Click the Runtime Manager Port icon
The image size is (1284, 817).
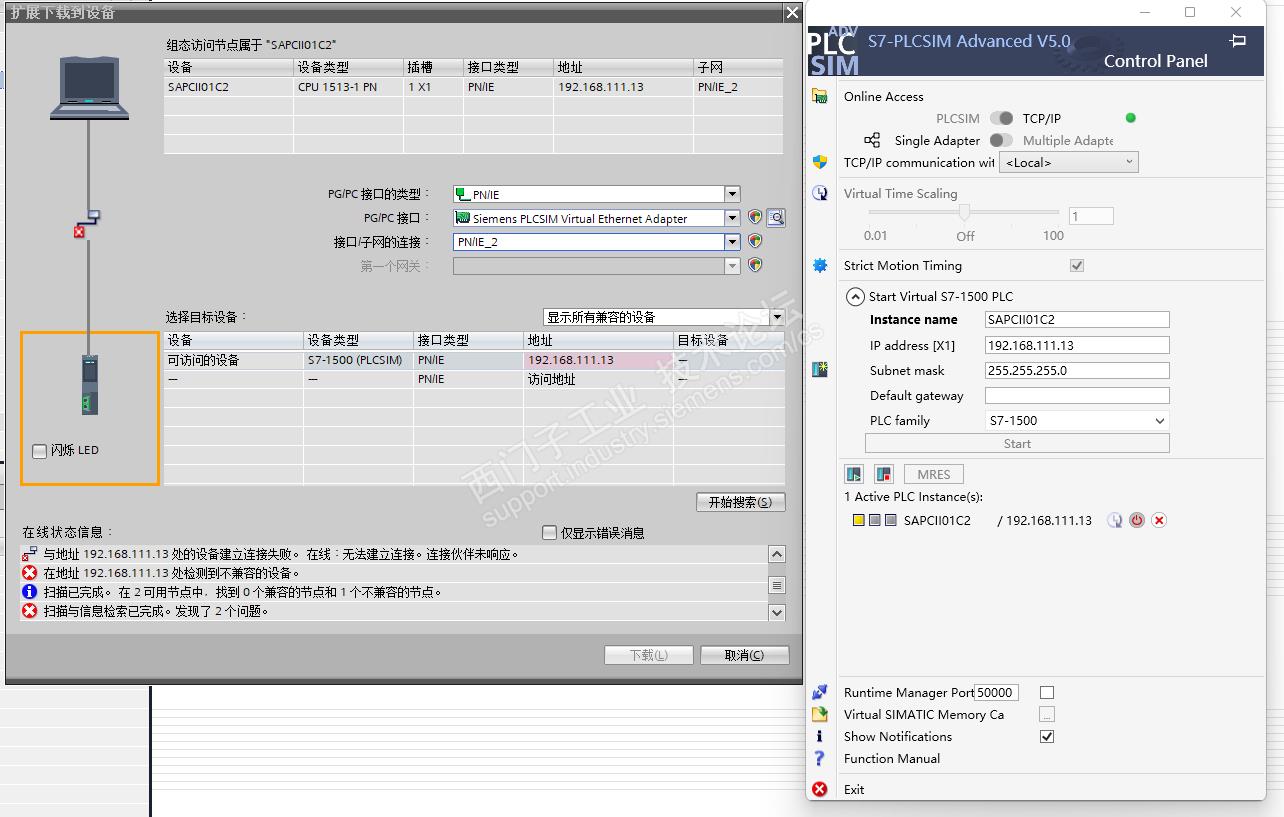coord(820,692)
